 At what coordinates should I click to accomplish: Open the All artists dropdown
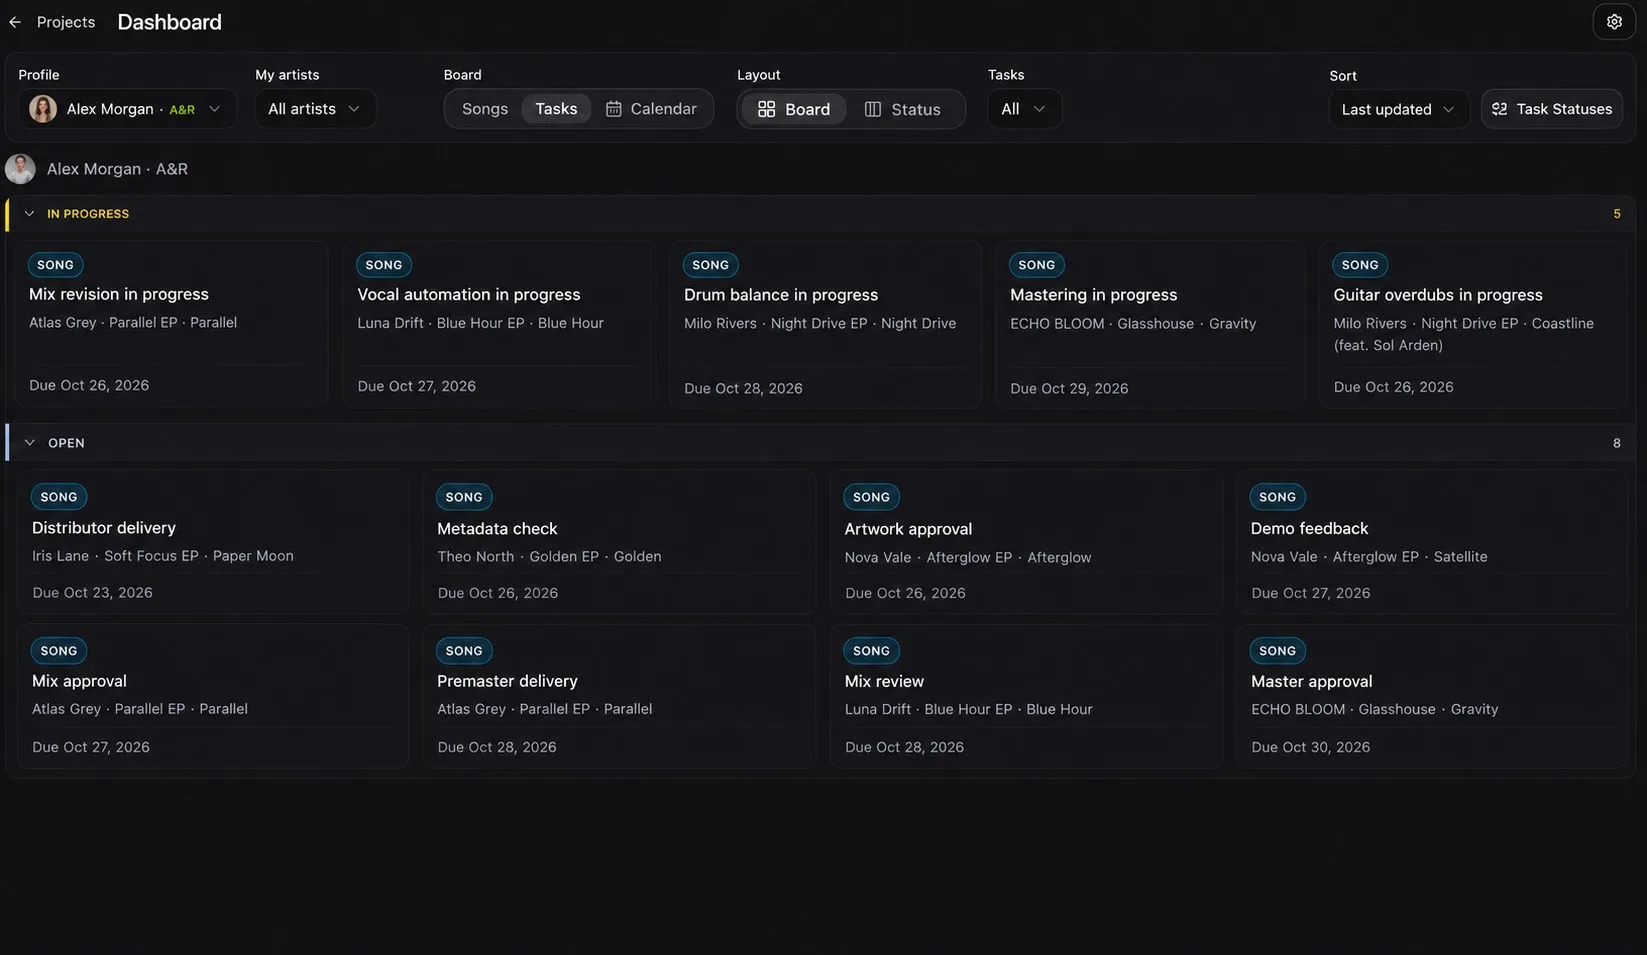(315, 109)
